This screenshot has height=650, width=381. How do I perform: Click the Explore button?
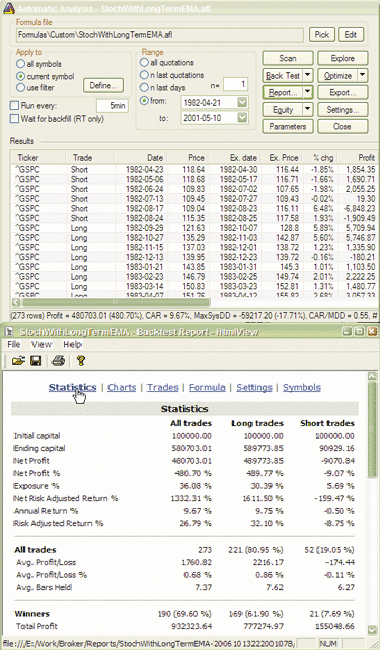342,58
